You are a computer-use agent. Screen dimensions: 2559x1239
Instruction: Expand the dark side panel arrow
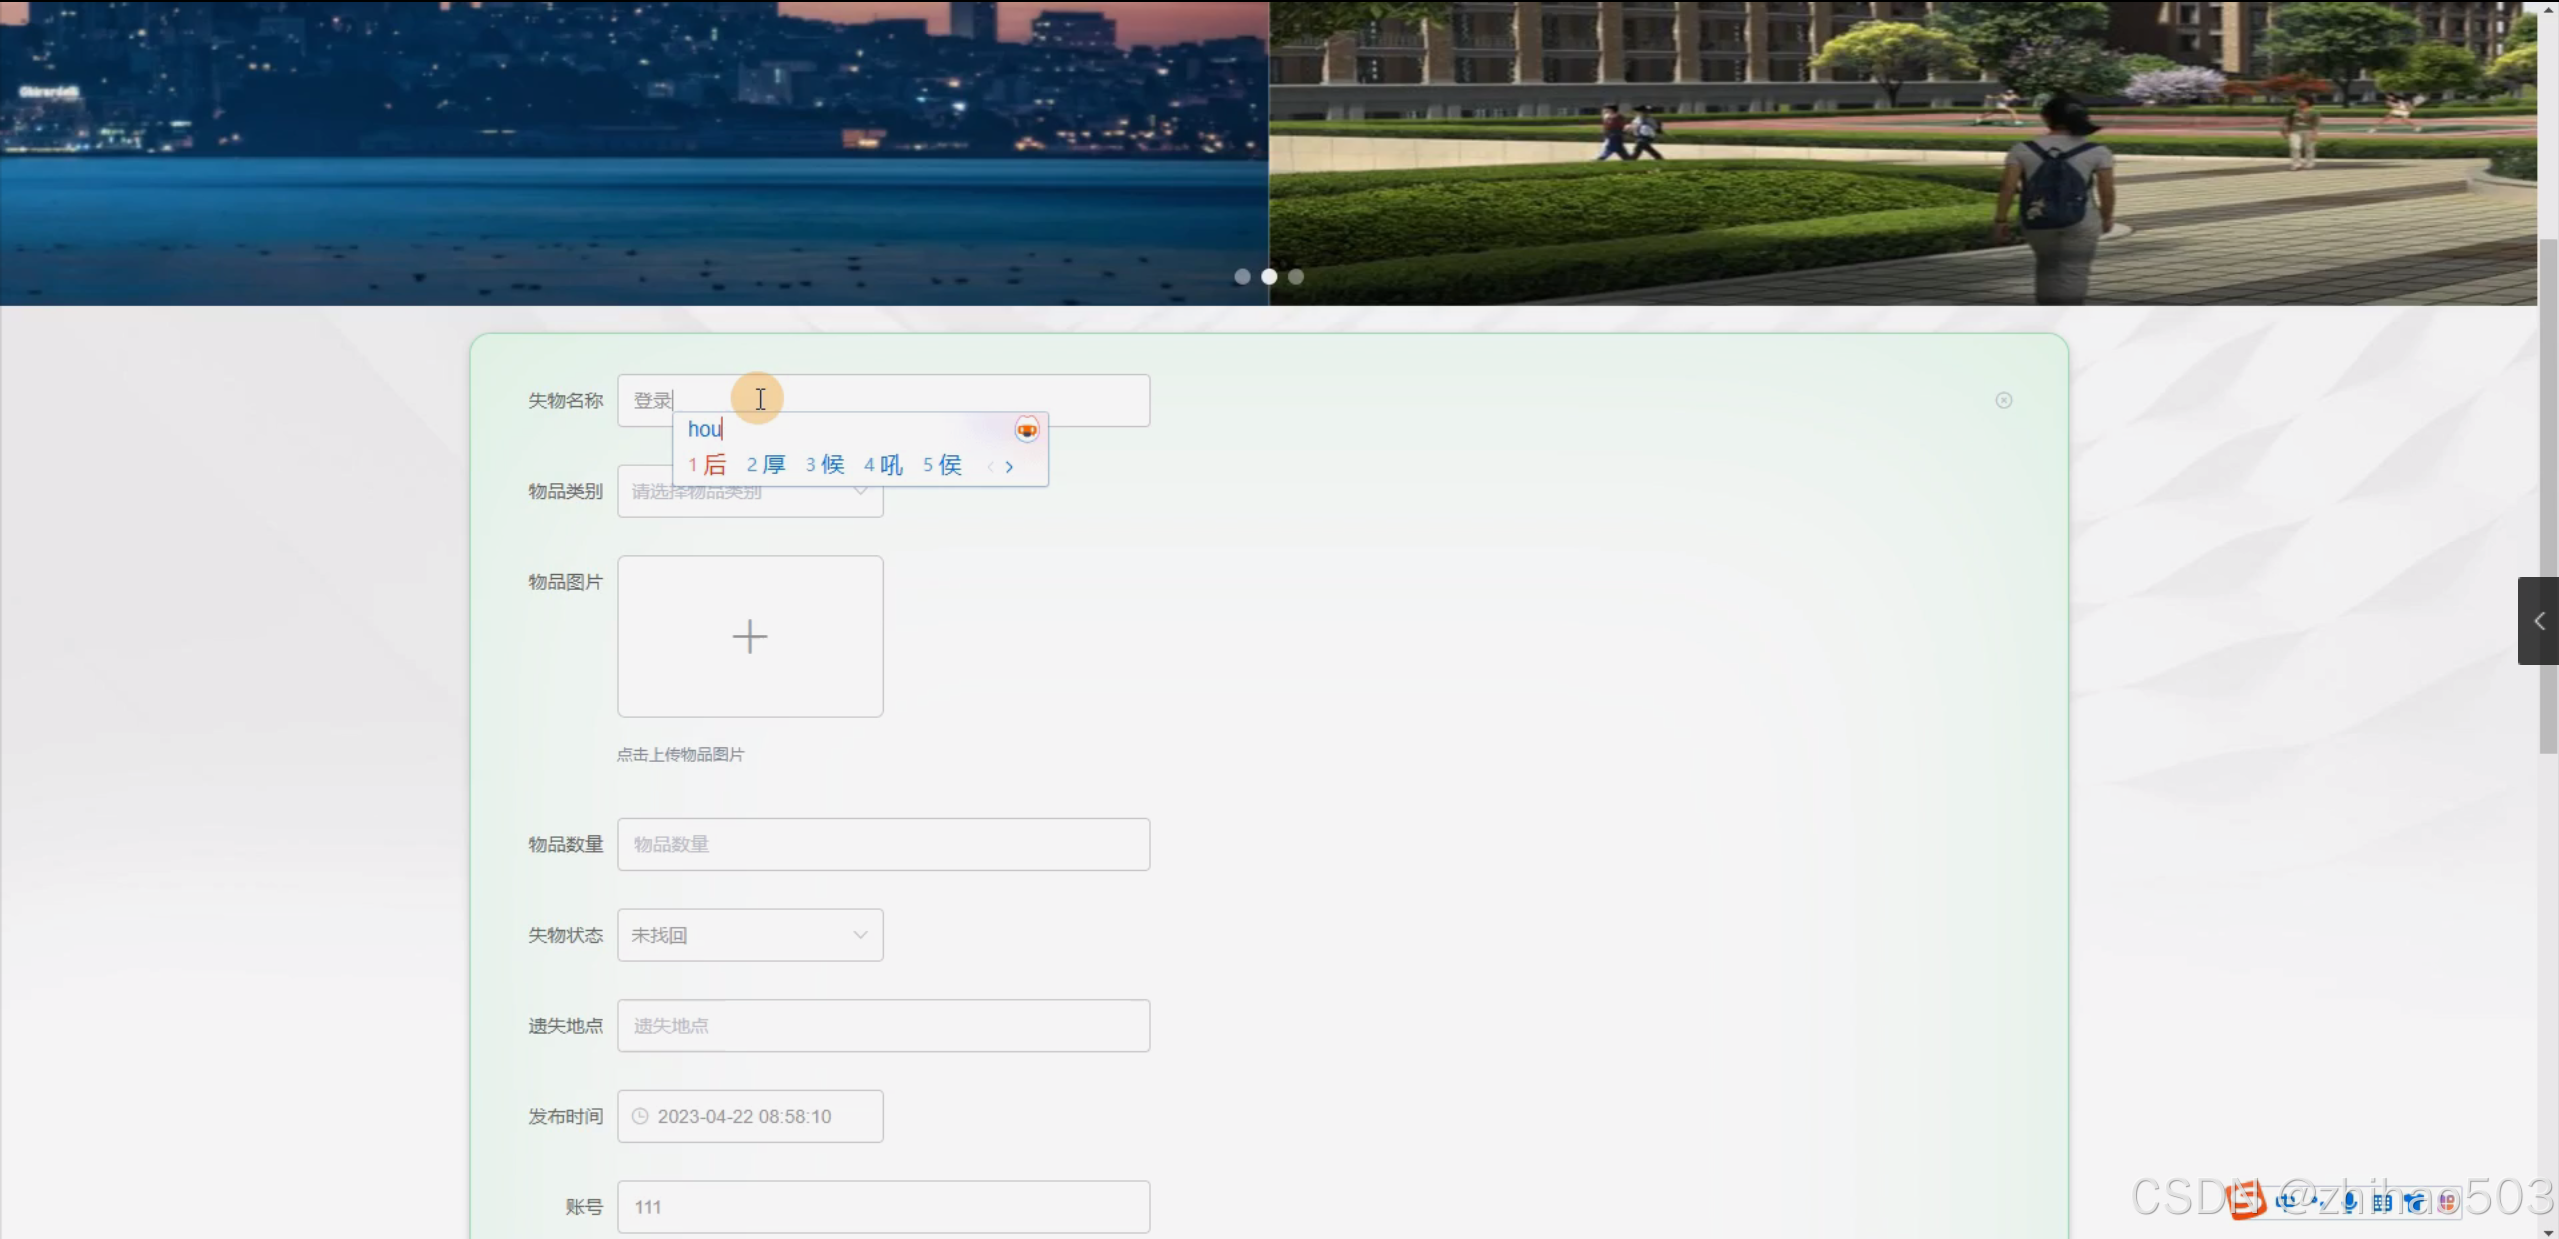click(2539, 621)
